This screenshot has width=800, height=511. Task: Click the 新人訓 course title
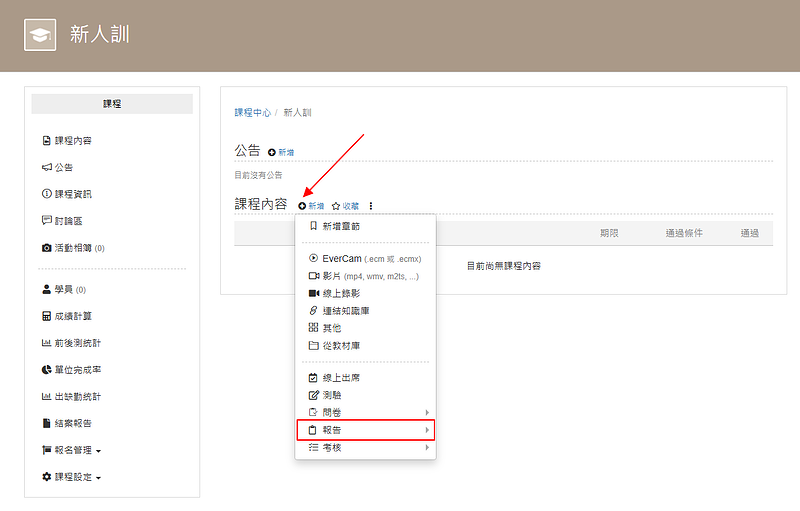pyautogui.click(x=100, y=35)
